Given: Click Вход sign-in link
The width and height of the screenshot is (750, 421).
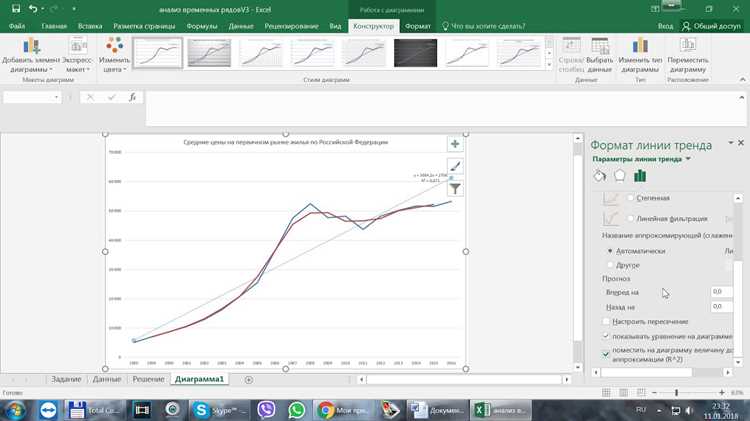Looking at the screenshot, I should pyautogui.click(x=665, y=26).
